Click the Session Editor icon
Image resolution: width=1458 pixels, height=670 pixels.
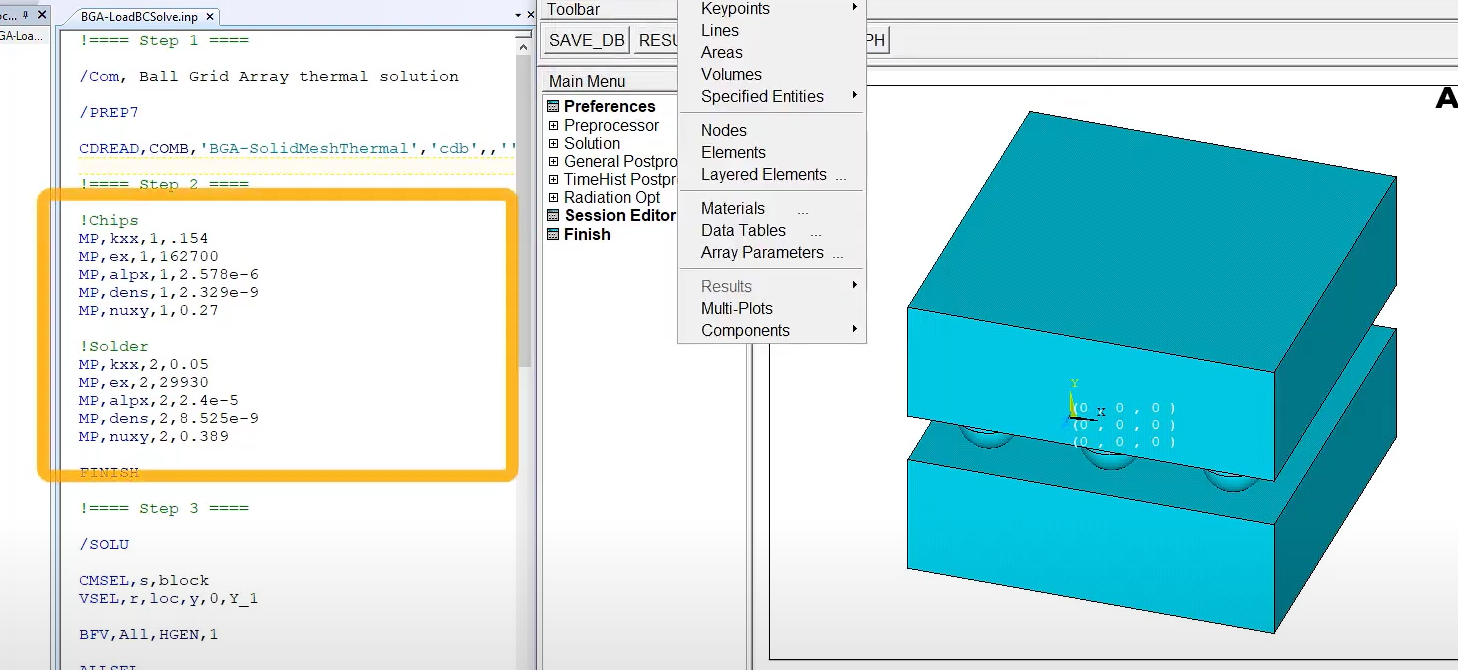(553, 216)
